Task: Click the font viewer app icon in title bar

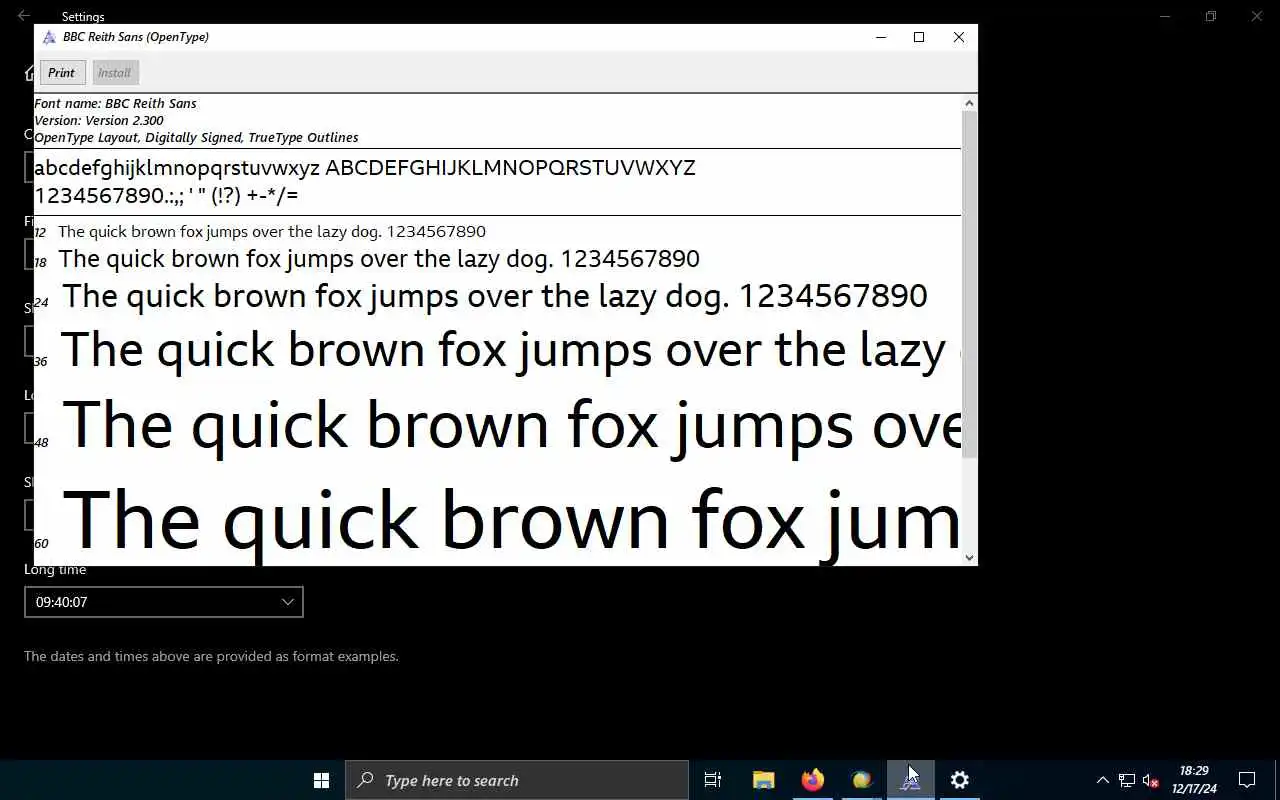Action: 48,37
